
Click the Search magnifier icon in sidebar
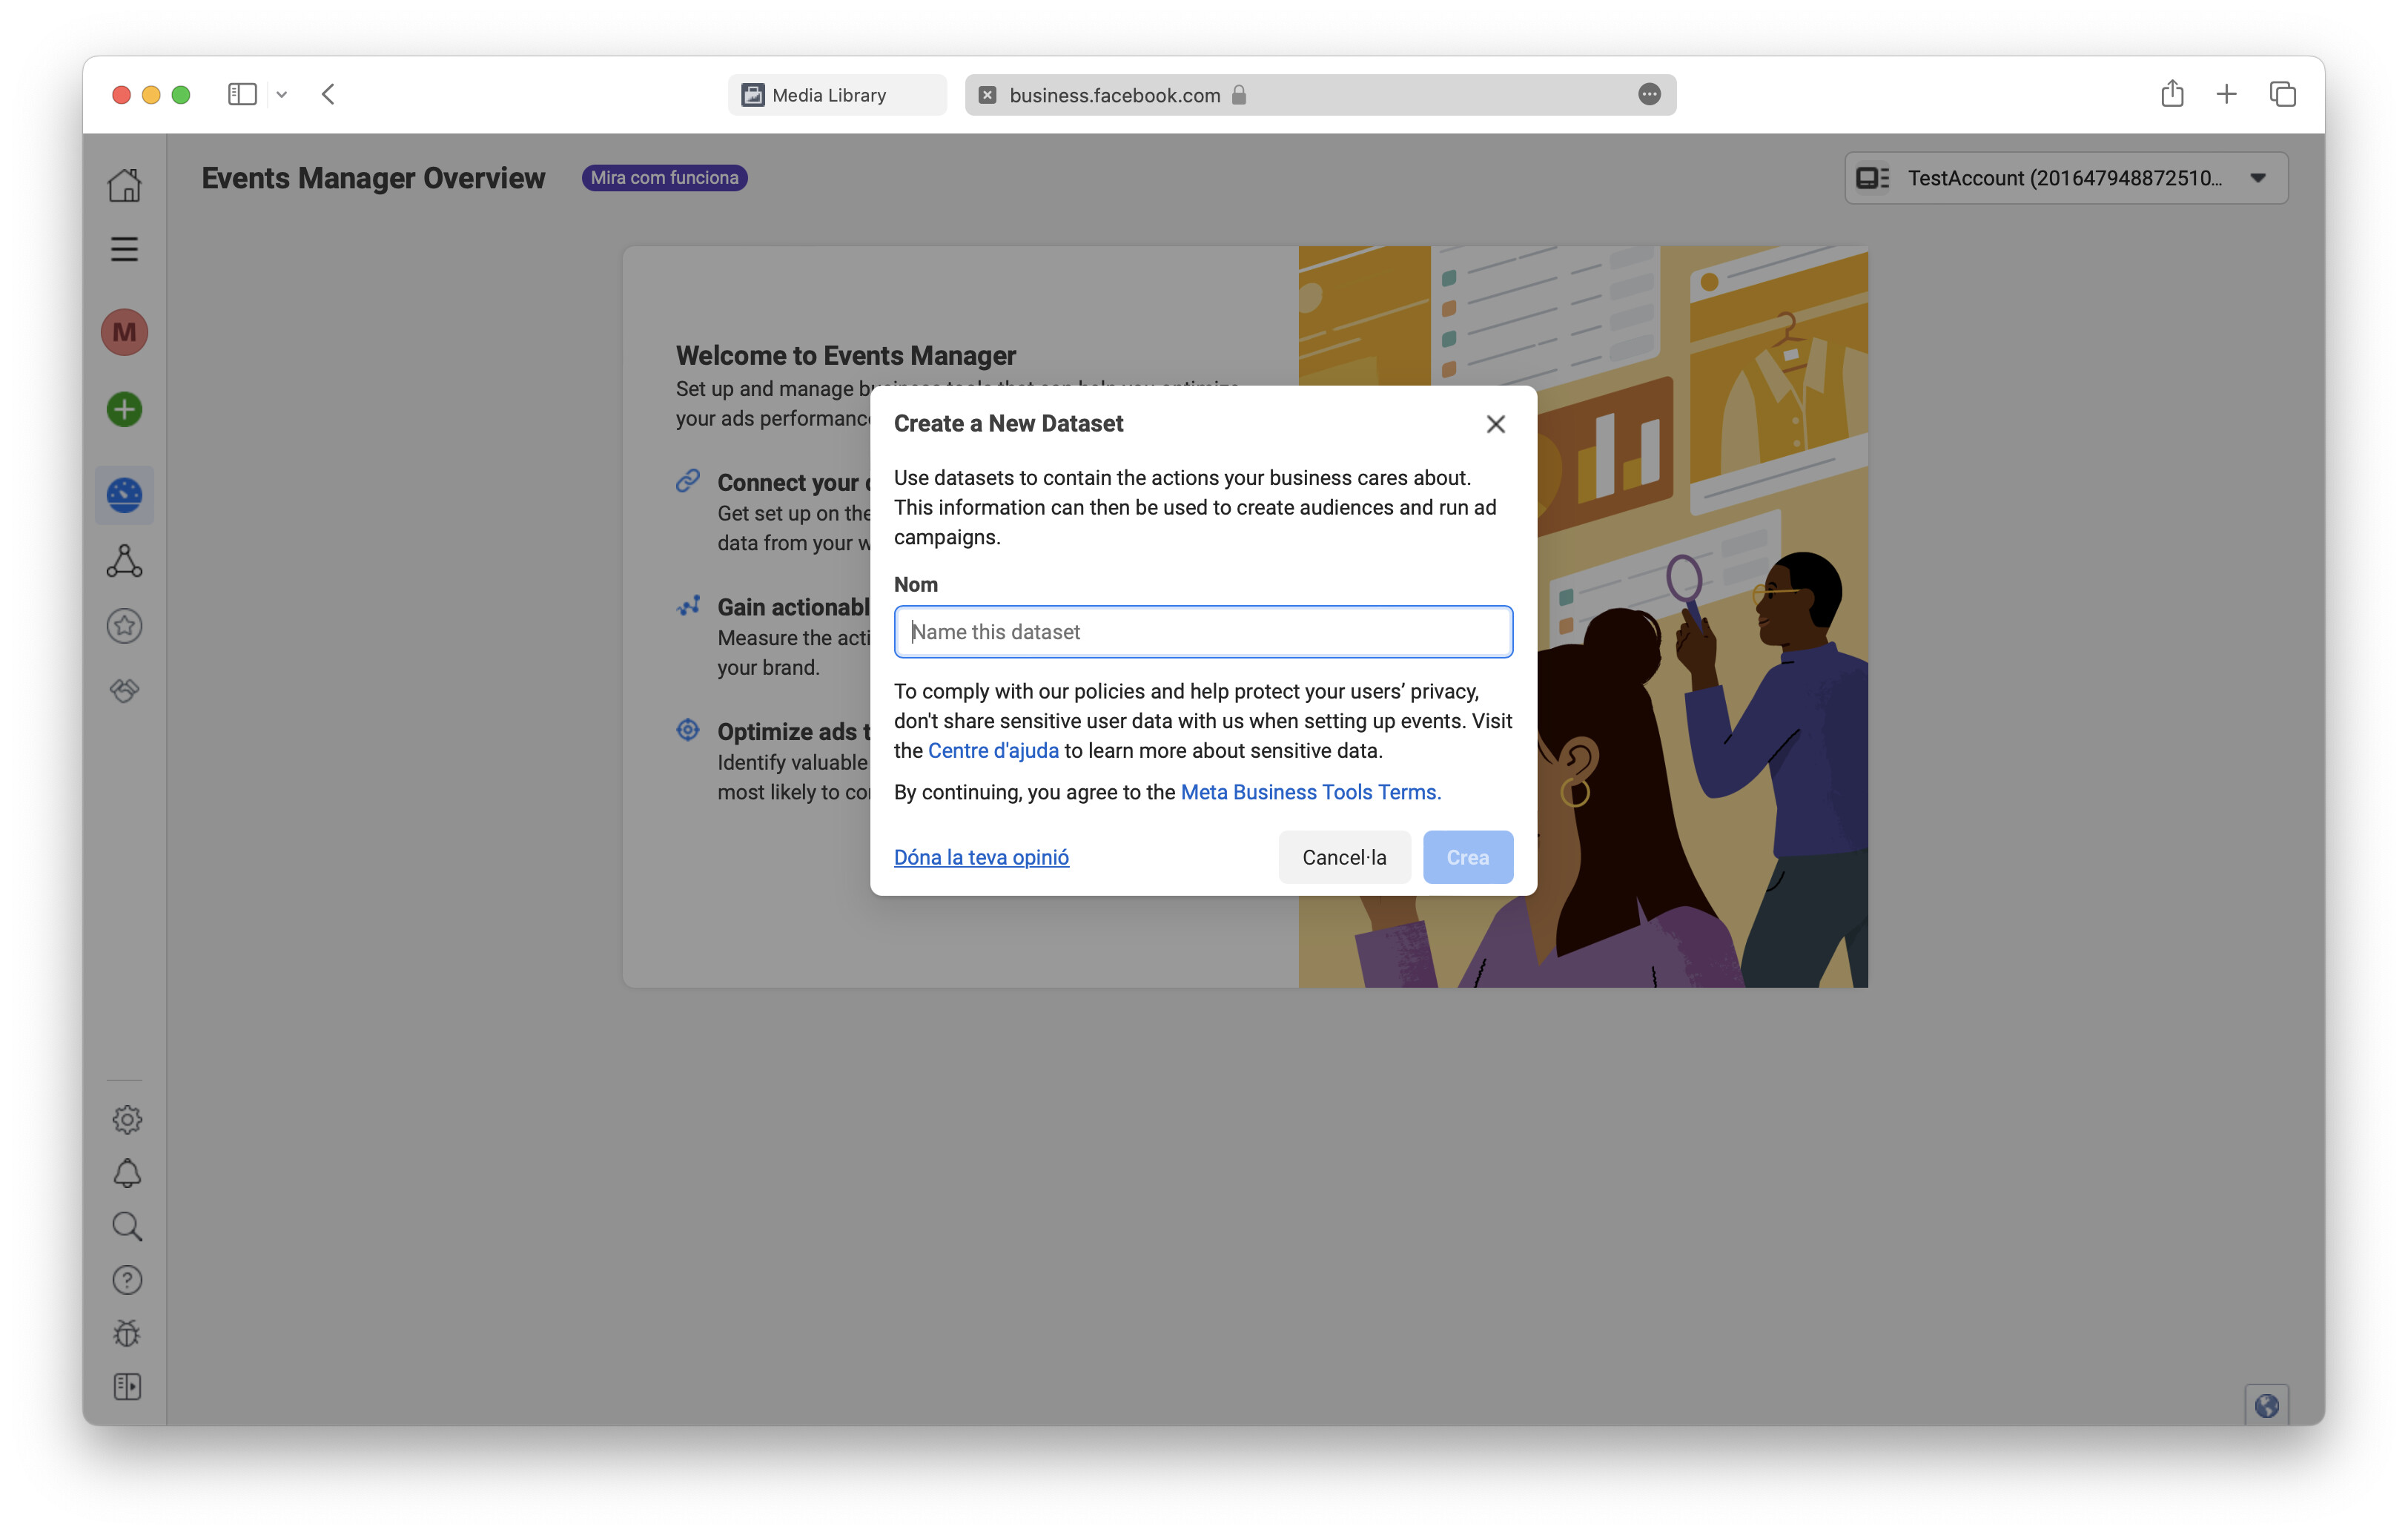pyautogui.click(x=127, y=1226)
